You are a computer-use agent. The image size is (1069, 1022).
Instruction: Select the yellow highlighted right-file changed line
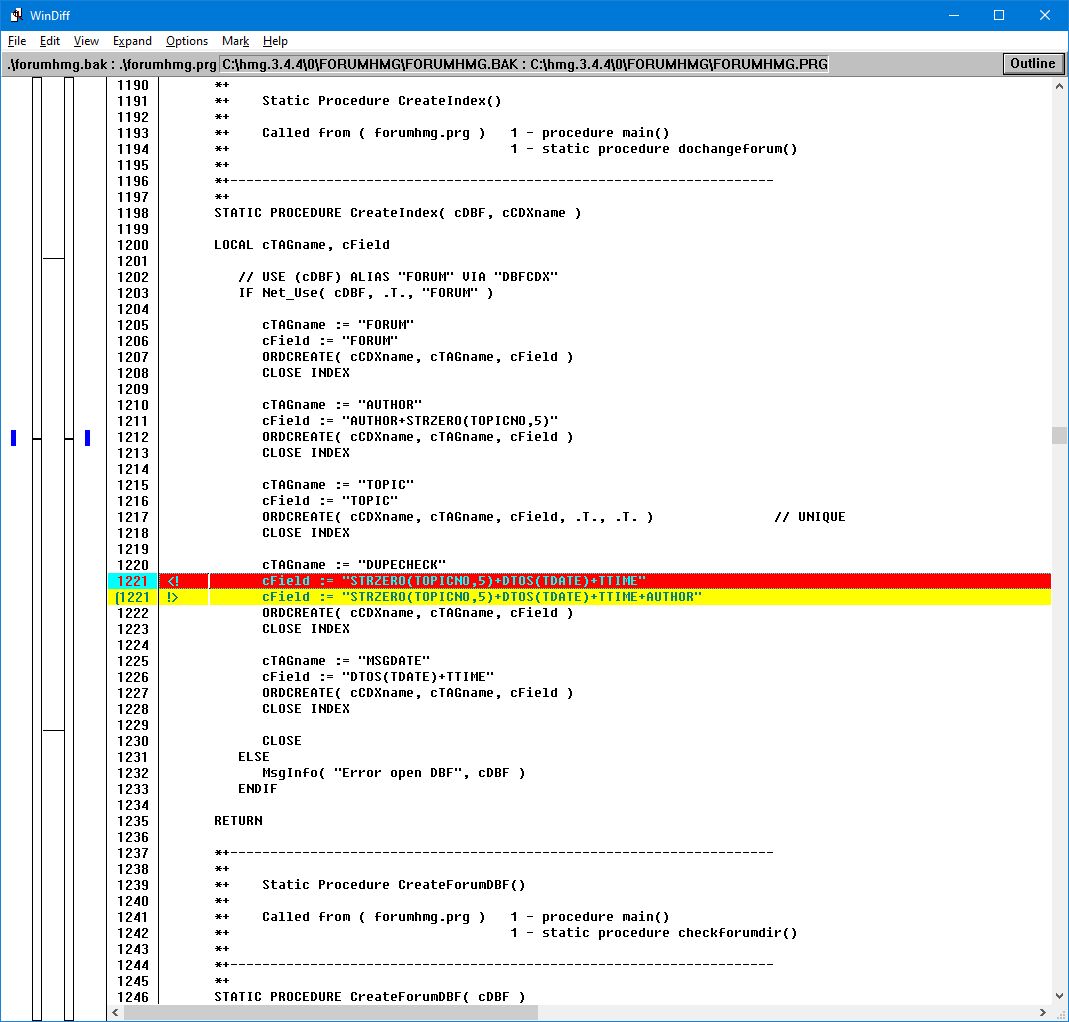point(600,597)
